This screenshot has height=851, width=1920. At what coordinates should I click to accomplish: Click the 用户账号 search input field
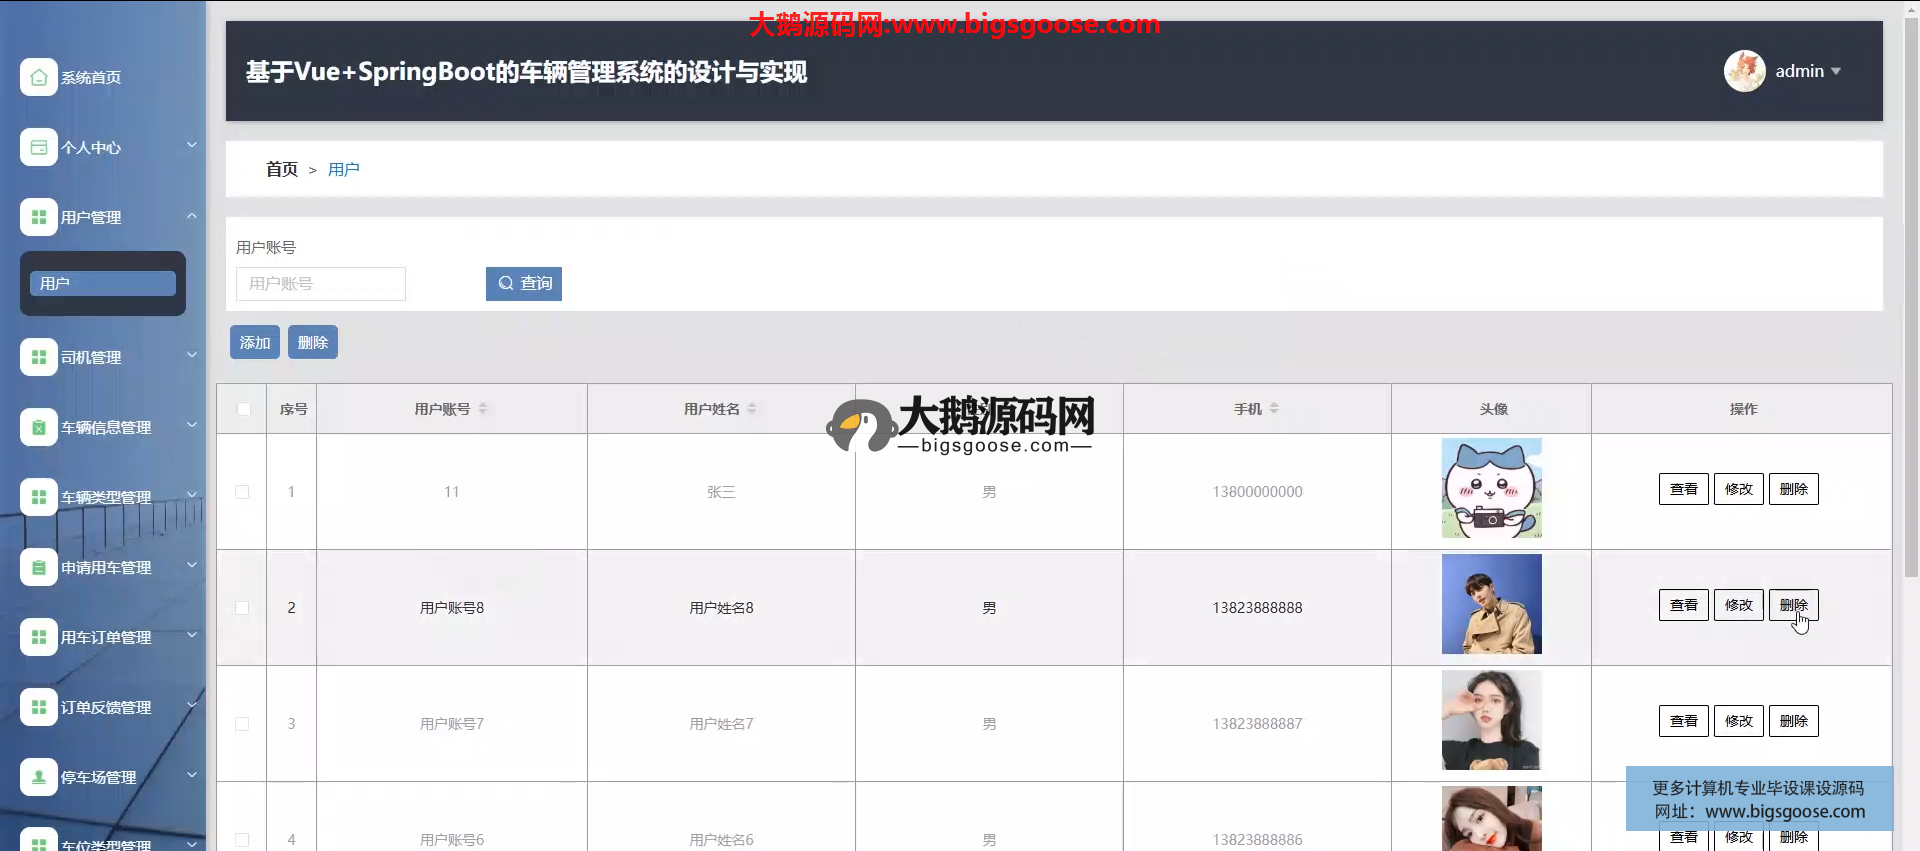point(321,284)
